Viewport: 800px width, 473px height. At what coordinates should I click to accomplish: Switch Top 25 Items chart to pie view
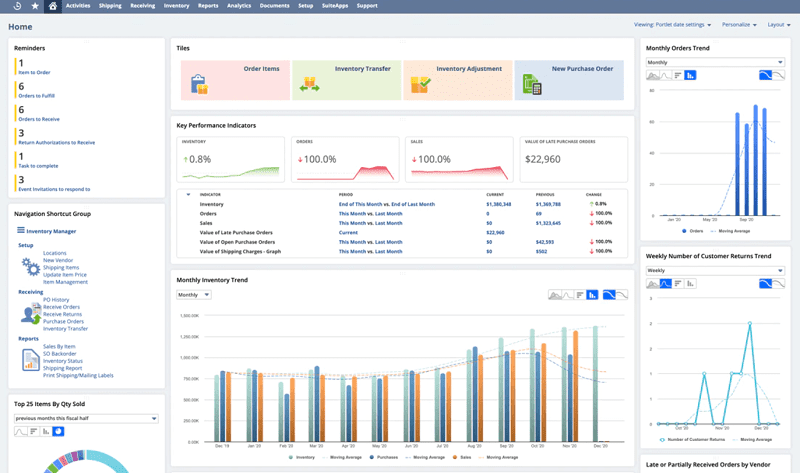tap(58, 432)
